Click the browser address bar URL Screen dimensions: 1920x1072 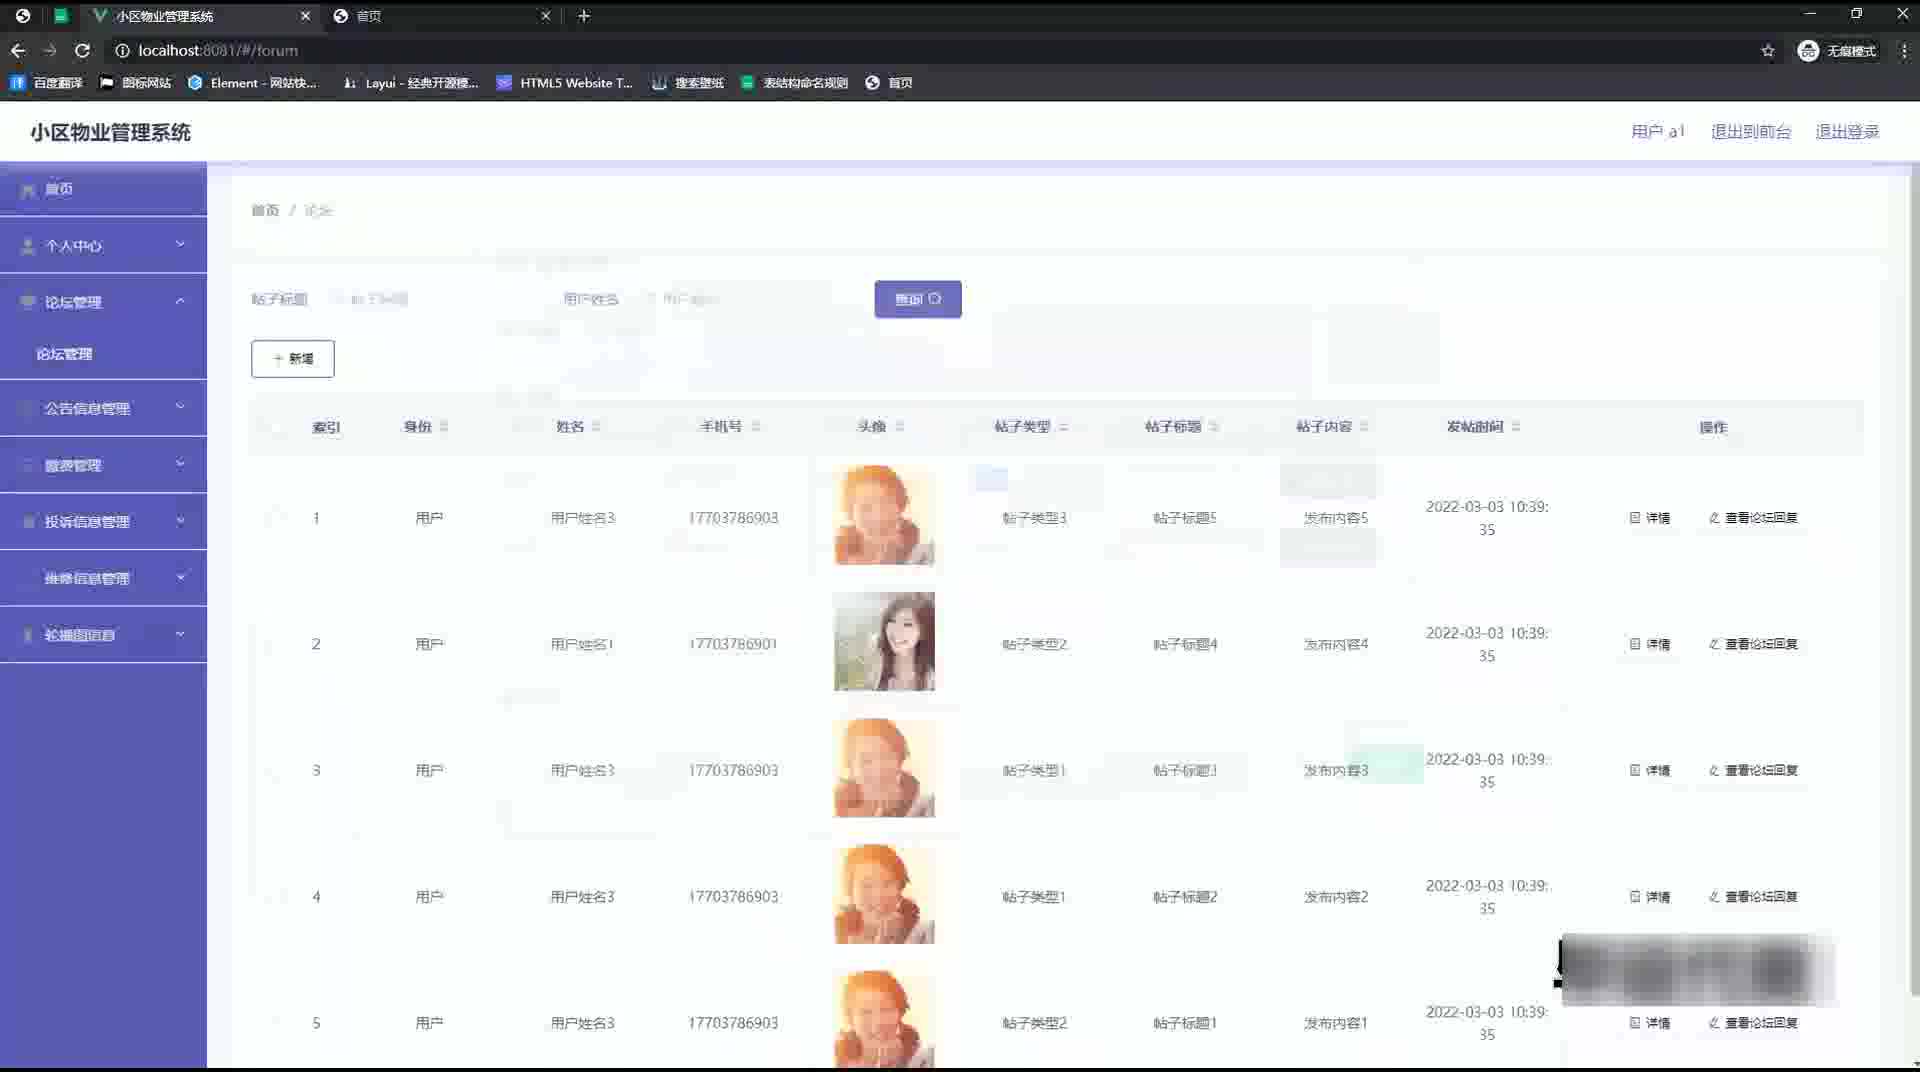[218, 51]
